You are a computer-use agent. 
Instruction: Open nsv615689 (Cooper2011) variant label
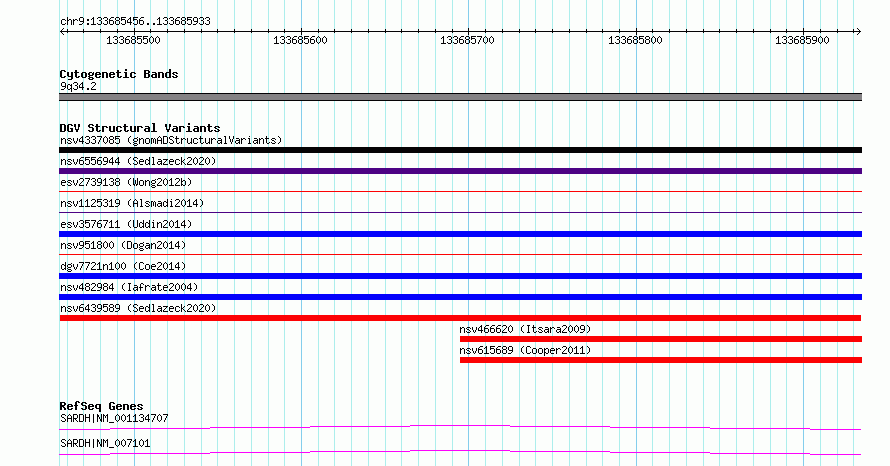(525, 350)
